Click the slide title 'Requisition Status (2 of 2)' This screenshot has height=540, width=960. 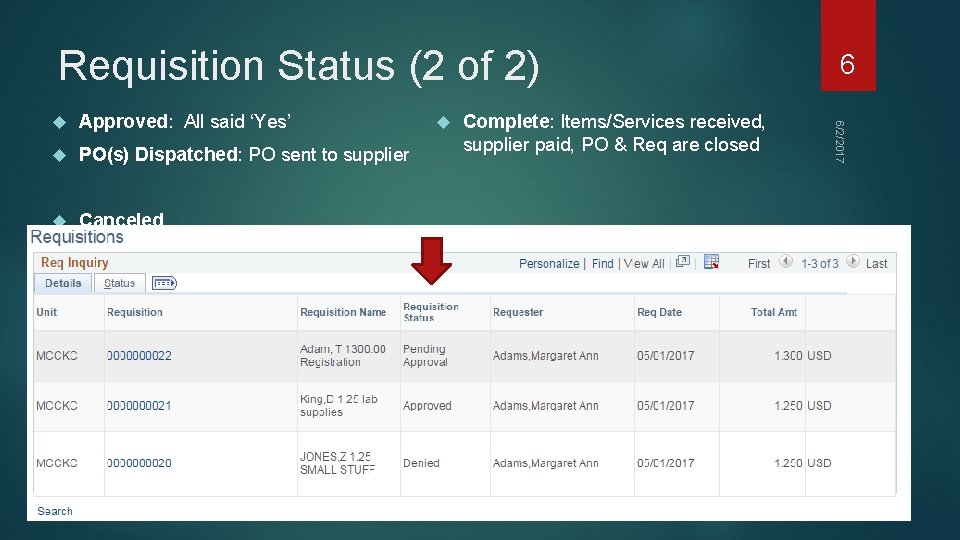pyautogui.click(x=299, y=65)
